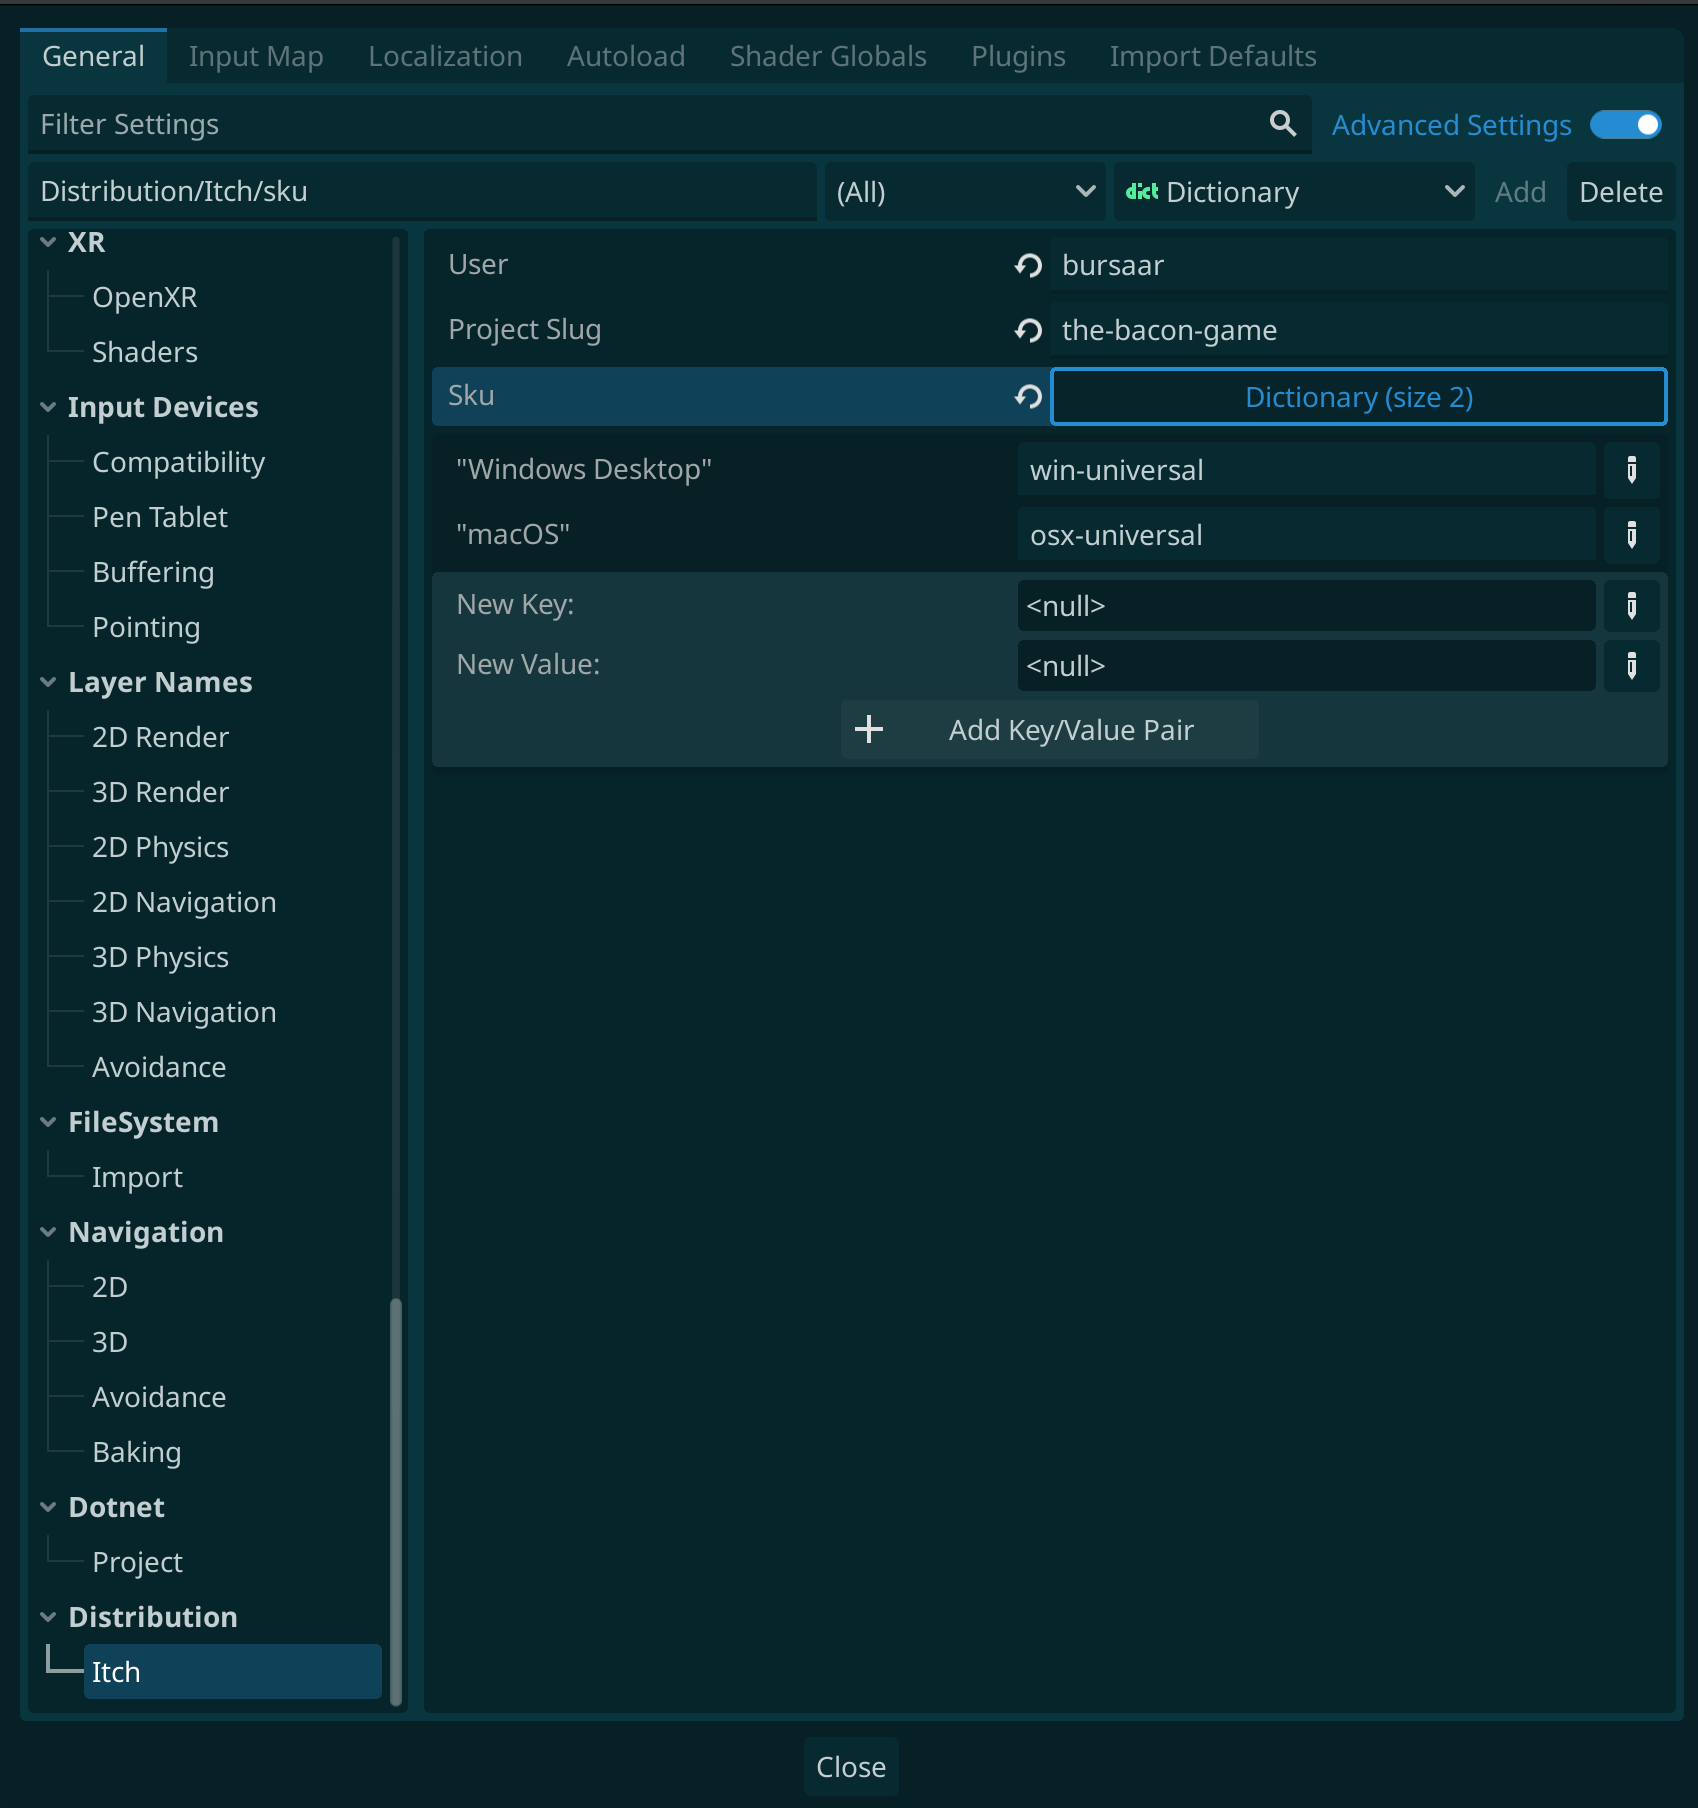Click Add Key/Value Pair button
Viewport: 1698px width, 1808px height.
pyautogui.click(x=1049, y=730)
